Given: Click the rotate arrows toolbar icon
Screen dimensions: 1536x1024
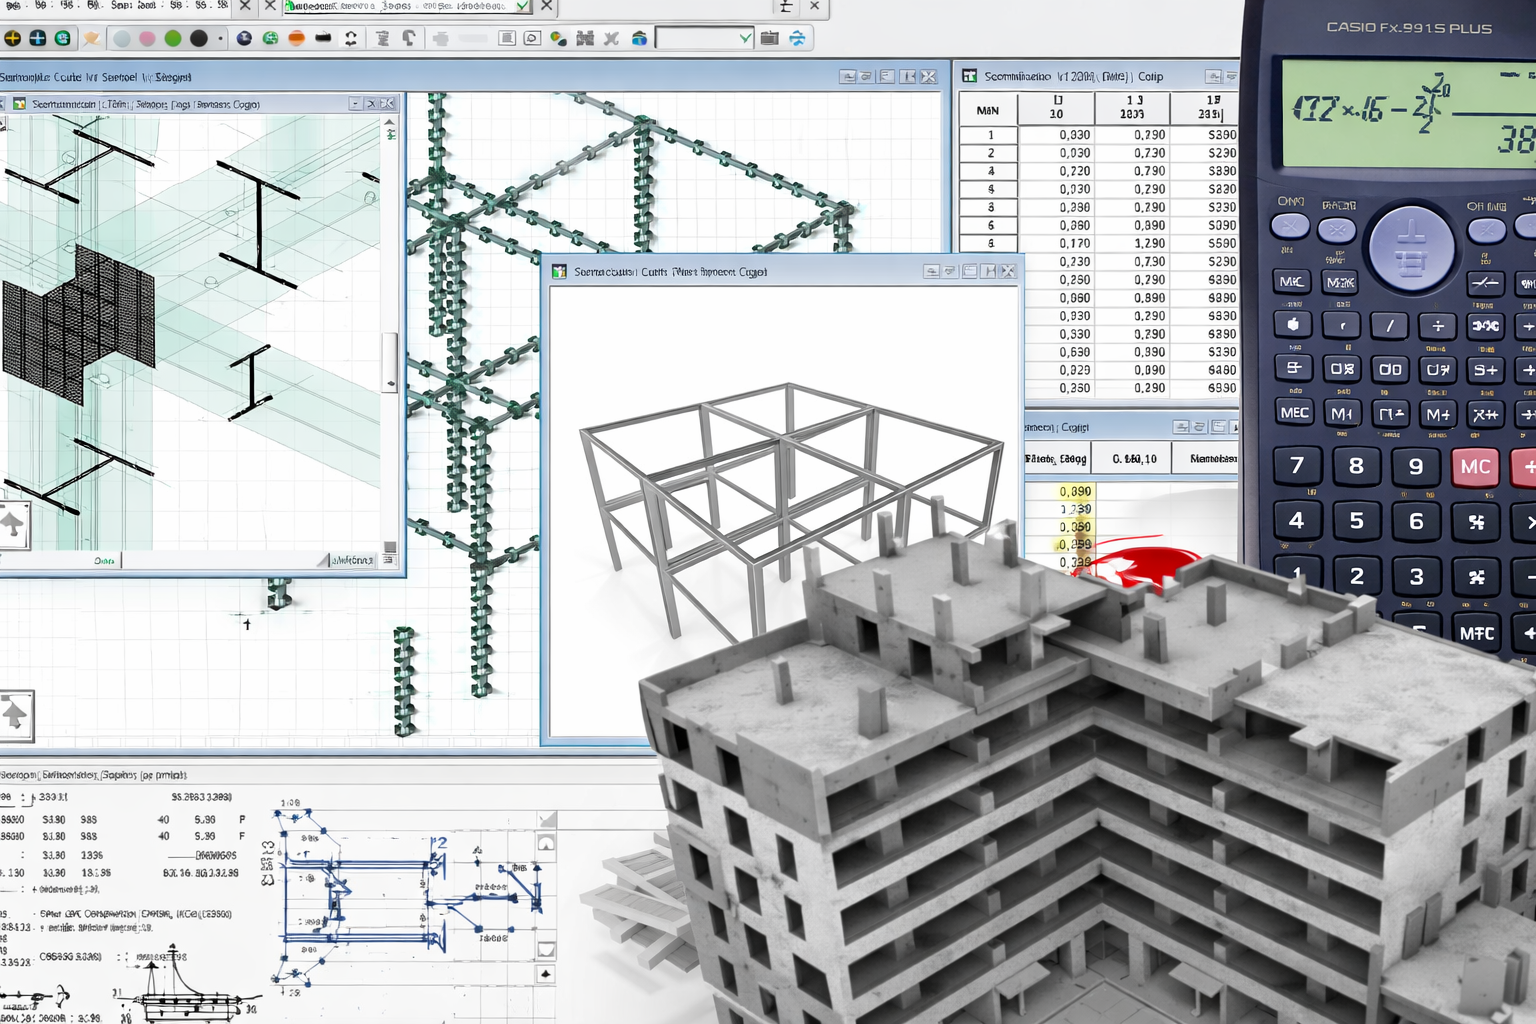Looking at the screenshot, I should point(351,38).
